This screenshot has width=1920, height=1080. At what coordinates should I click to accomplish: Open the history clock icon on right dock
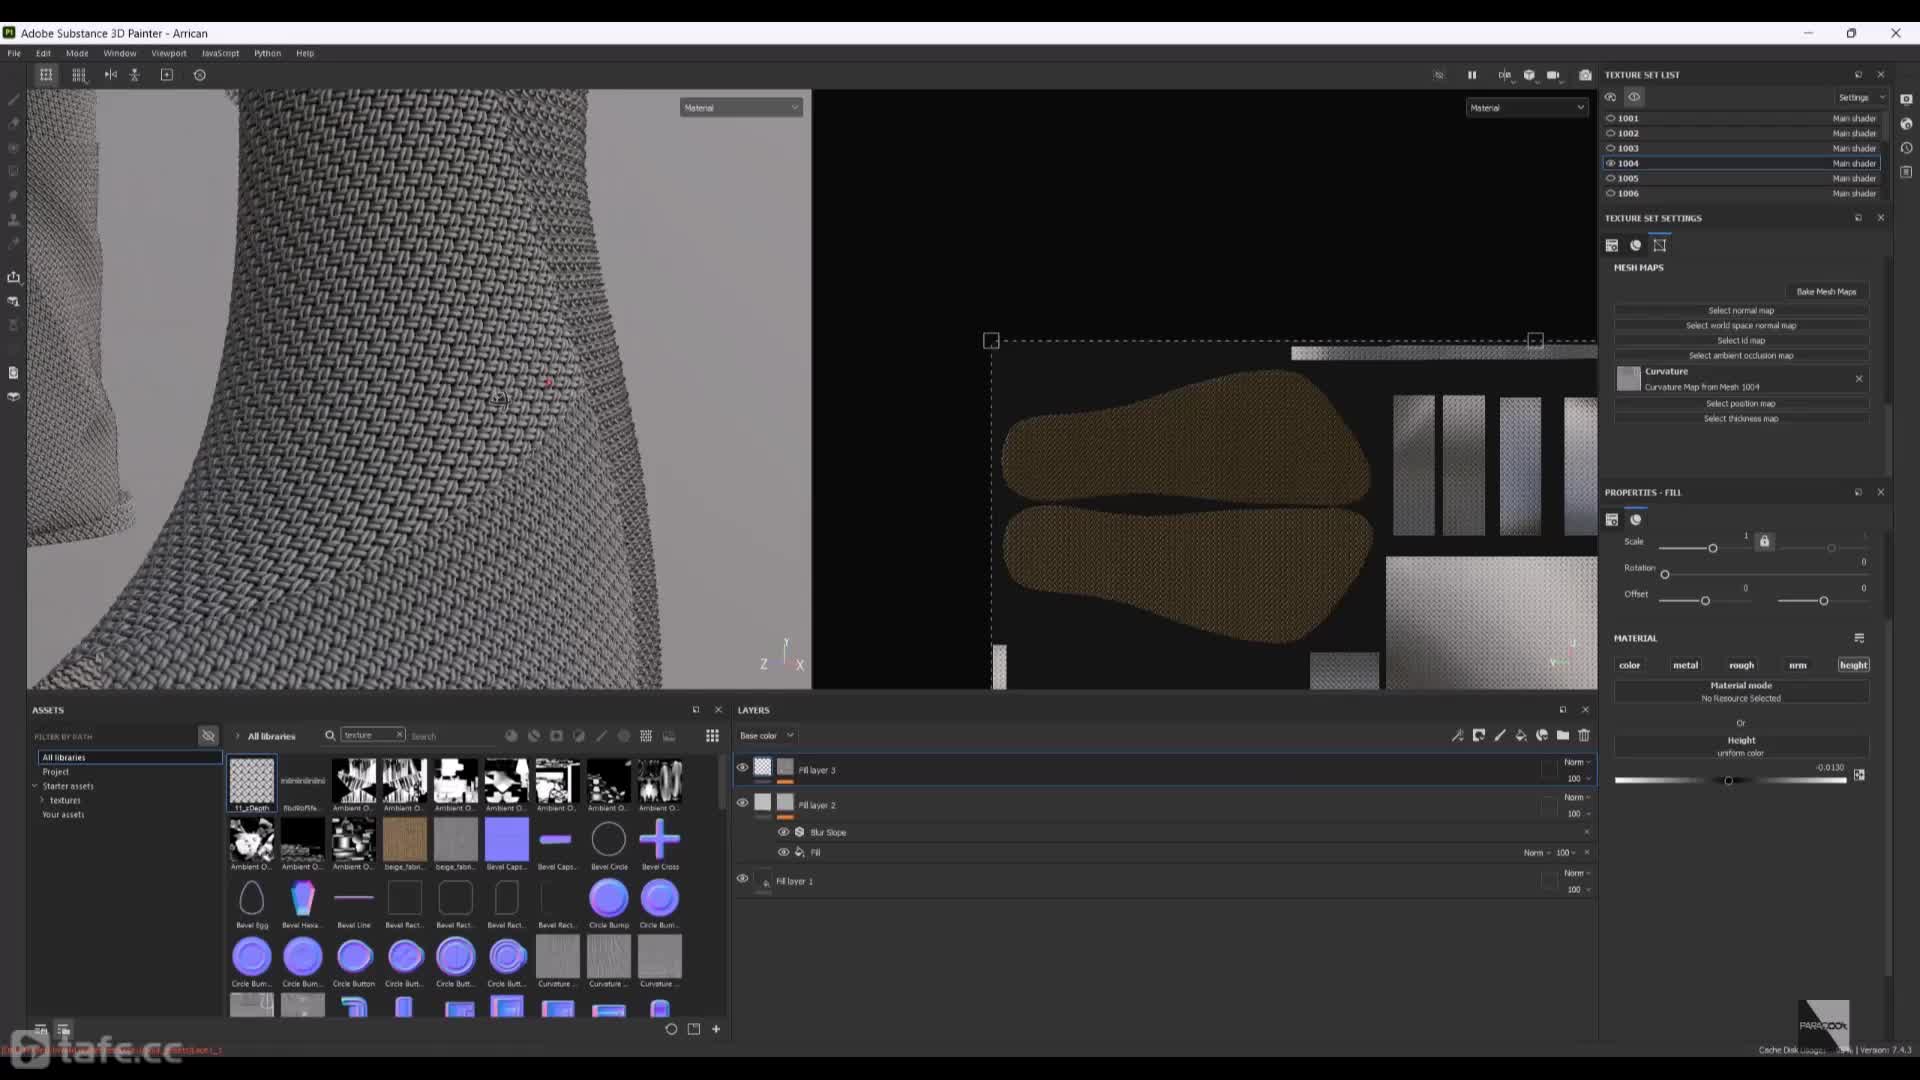[1906, 148]
